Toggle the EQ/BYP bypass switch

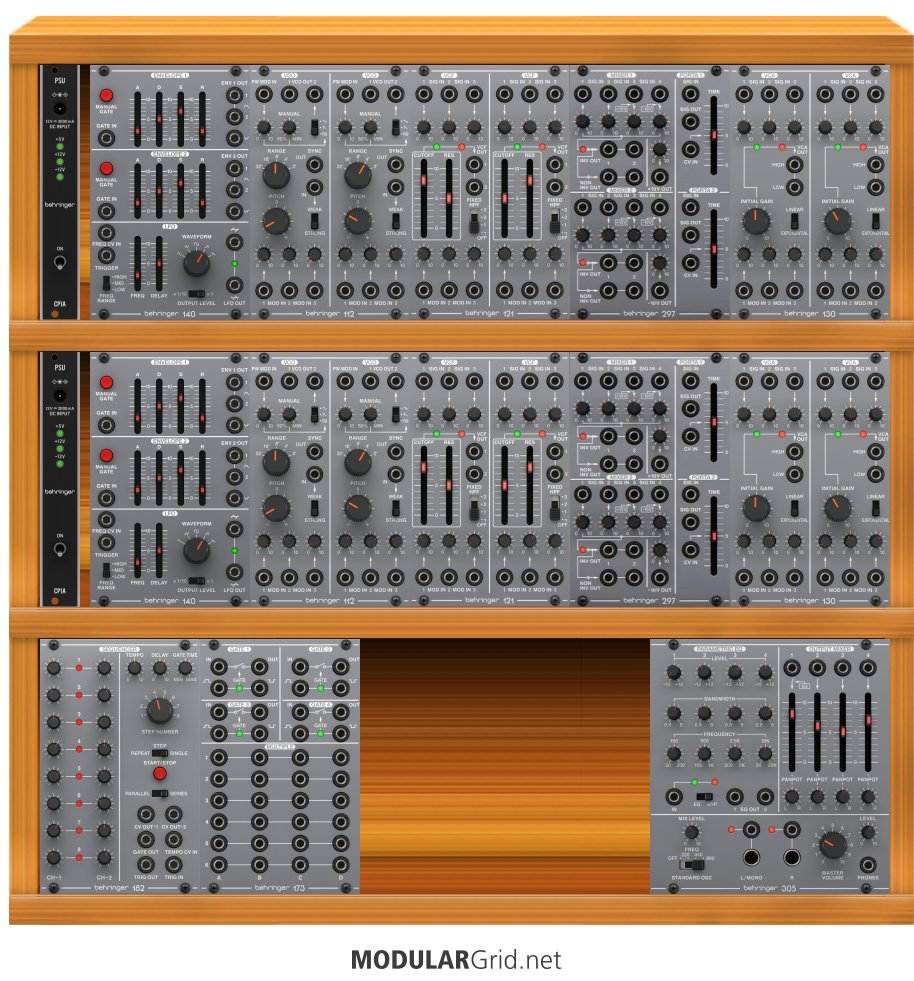(704, 796)
